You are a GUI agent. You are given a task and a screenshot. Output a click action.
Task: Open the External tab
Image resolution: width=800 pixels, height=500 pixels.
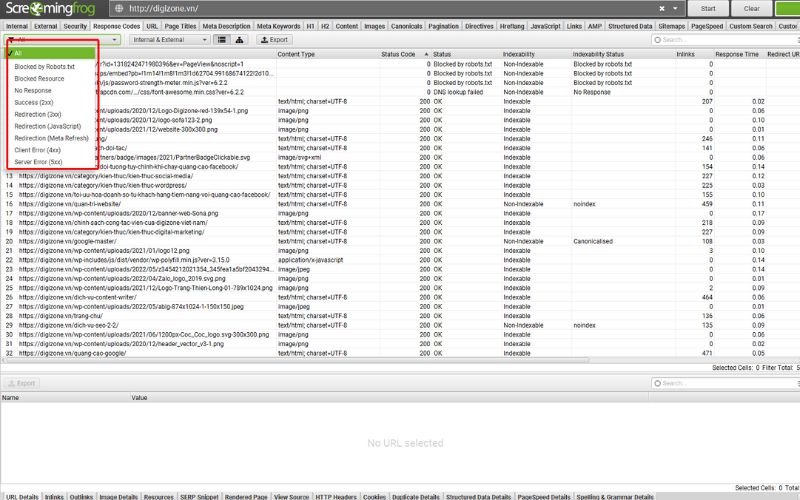[45, 26]
